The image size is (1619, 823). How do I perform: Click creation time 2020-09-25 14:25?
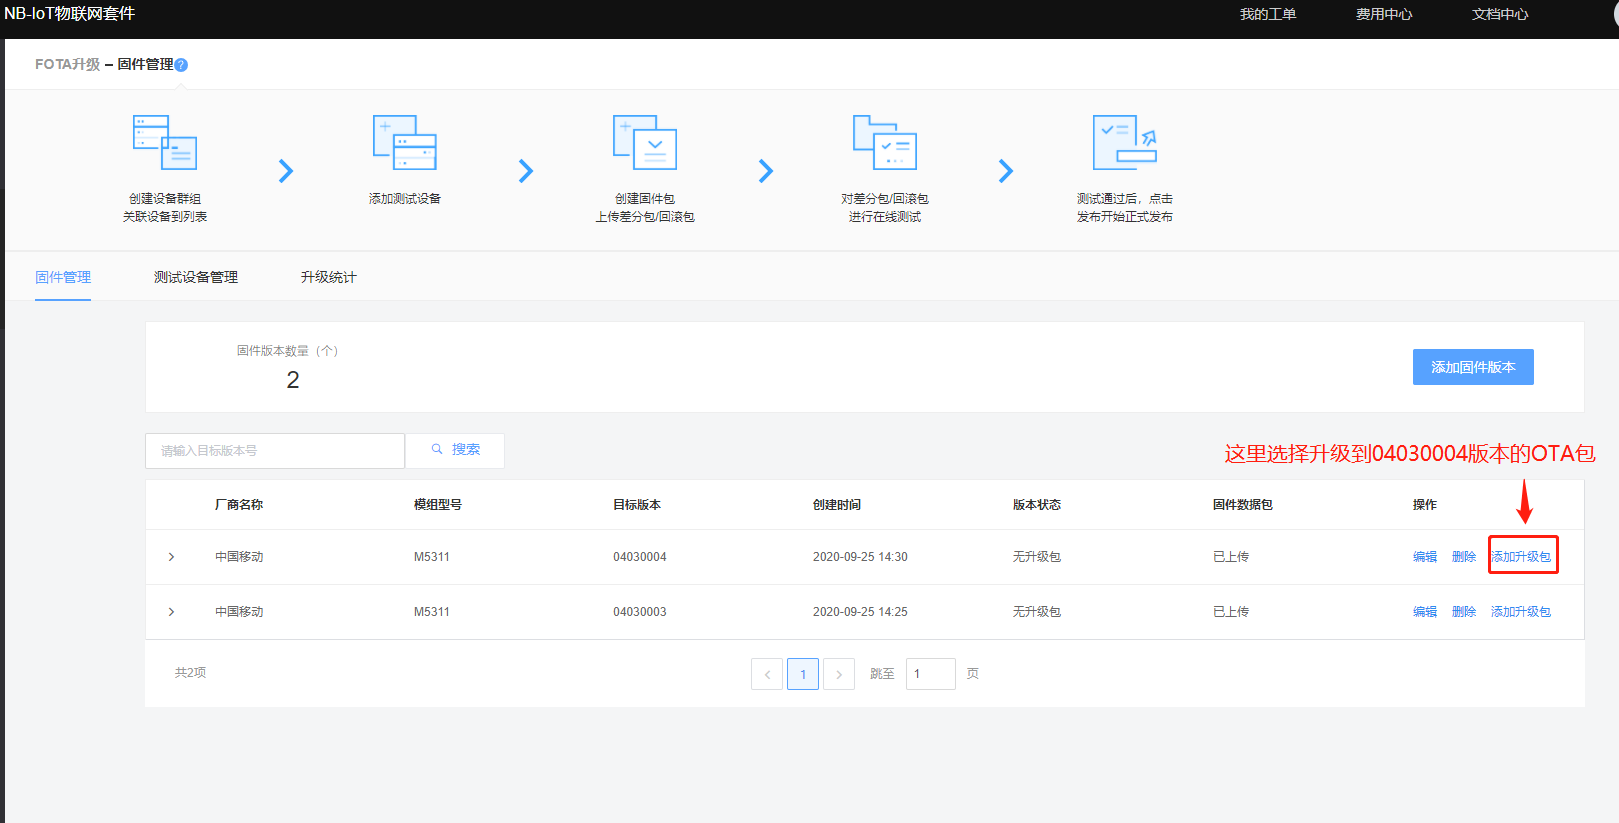pos(860,612)
